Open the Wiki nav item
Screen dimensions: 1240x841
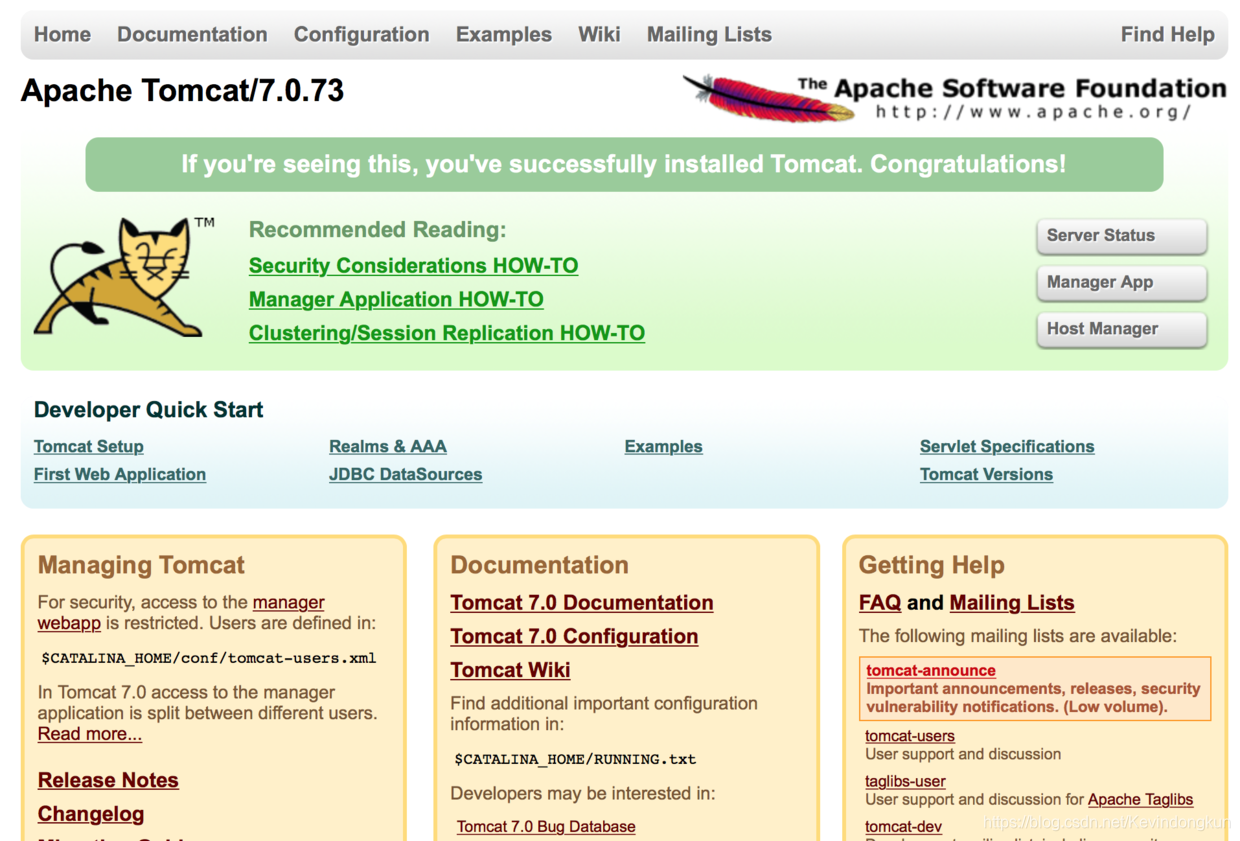click(x=599, y=34)
